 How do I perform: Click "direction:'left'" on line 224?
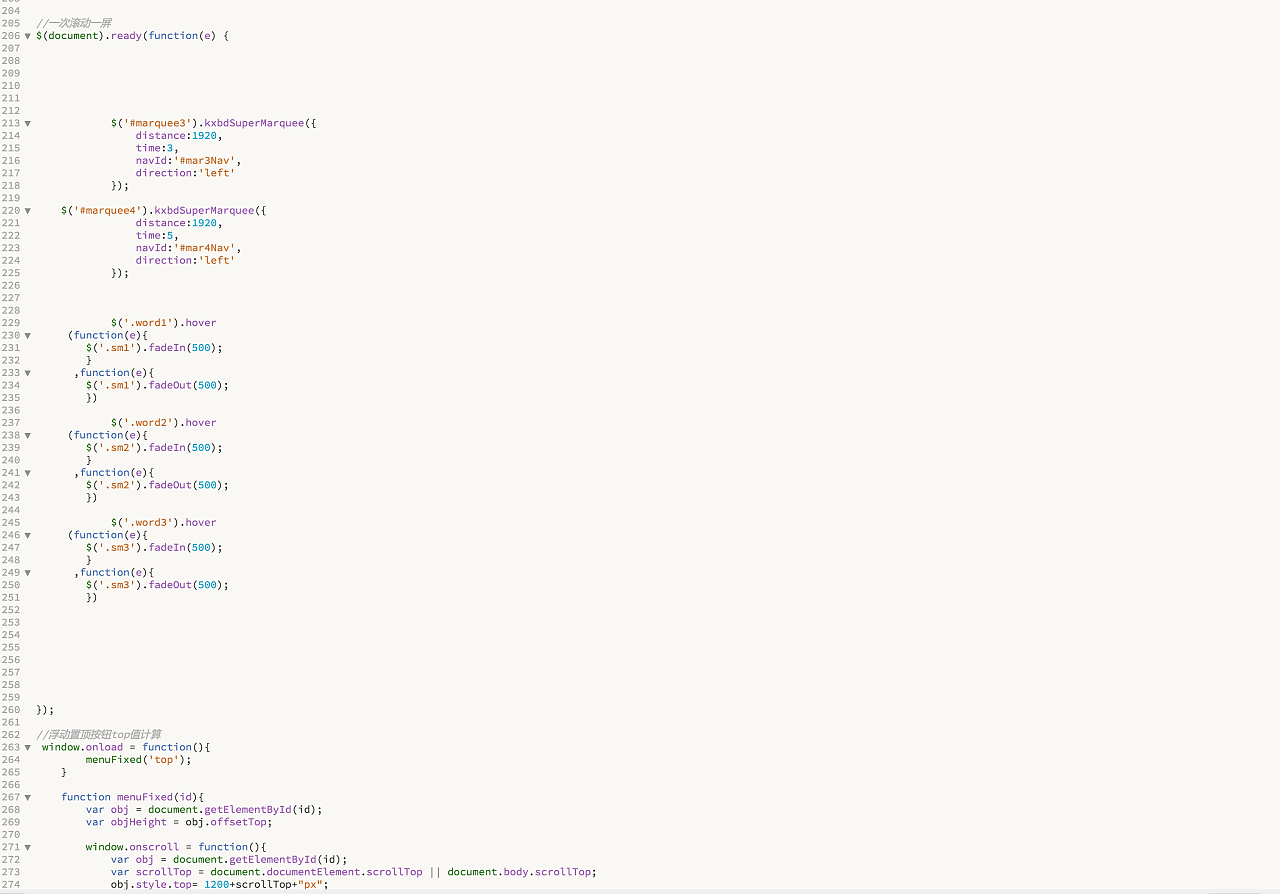pyautogui.click(x=186, y=260)
